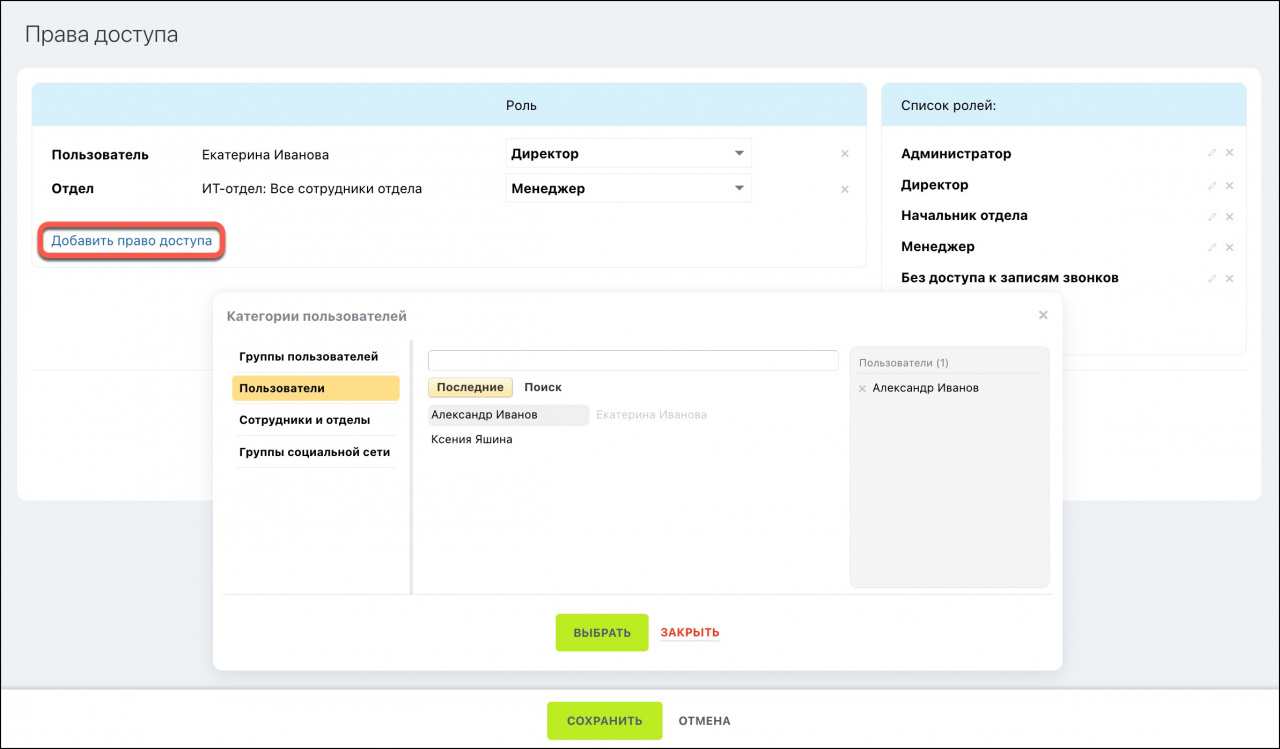Viewport: 1280px width, 749px height.
Task: Remove access row for Екатерина Иванова
Action: [x=845, y=154]
